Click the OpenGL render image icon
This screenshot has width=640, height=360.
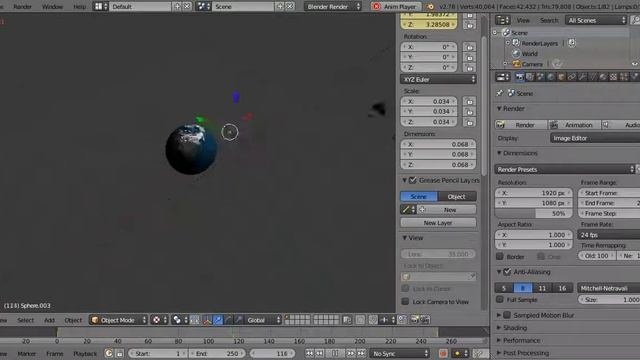coord(414,320)
